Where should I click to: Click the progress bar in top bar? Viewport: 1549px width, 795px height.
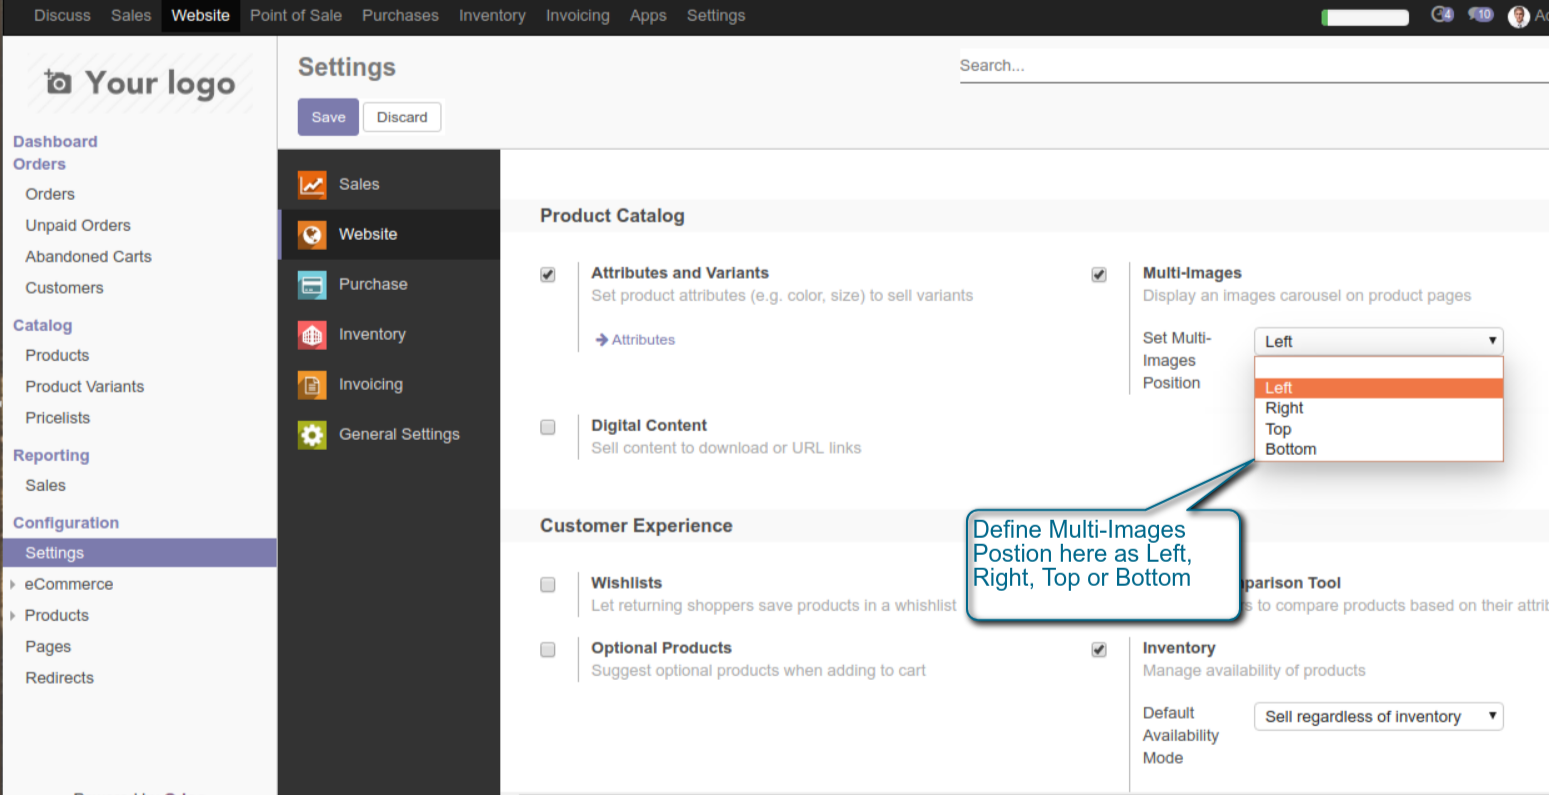pos(1365,17)
